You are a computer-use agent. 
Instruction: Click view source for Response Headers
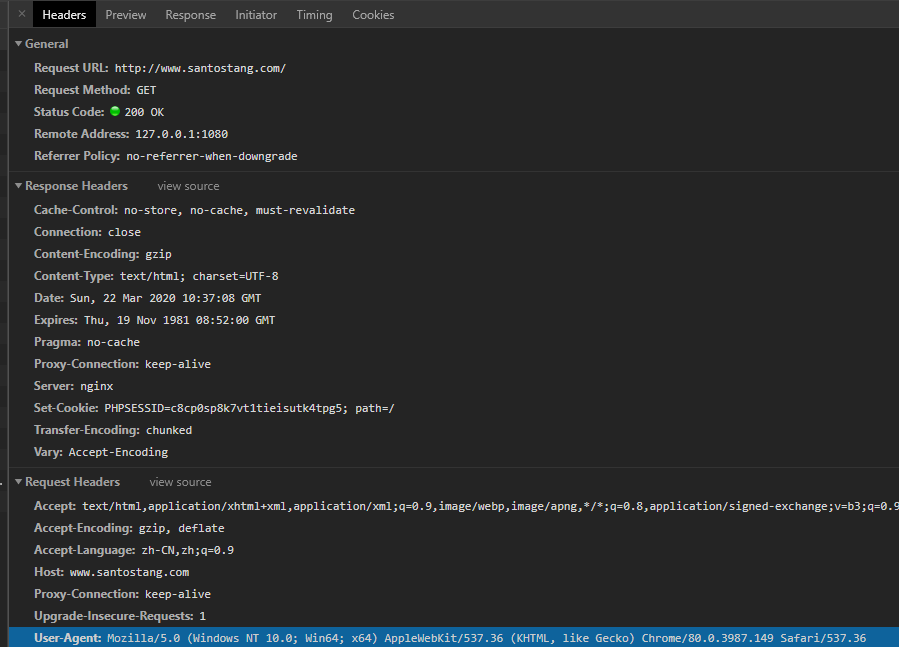188,186
